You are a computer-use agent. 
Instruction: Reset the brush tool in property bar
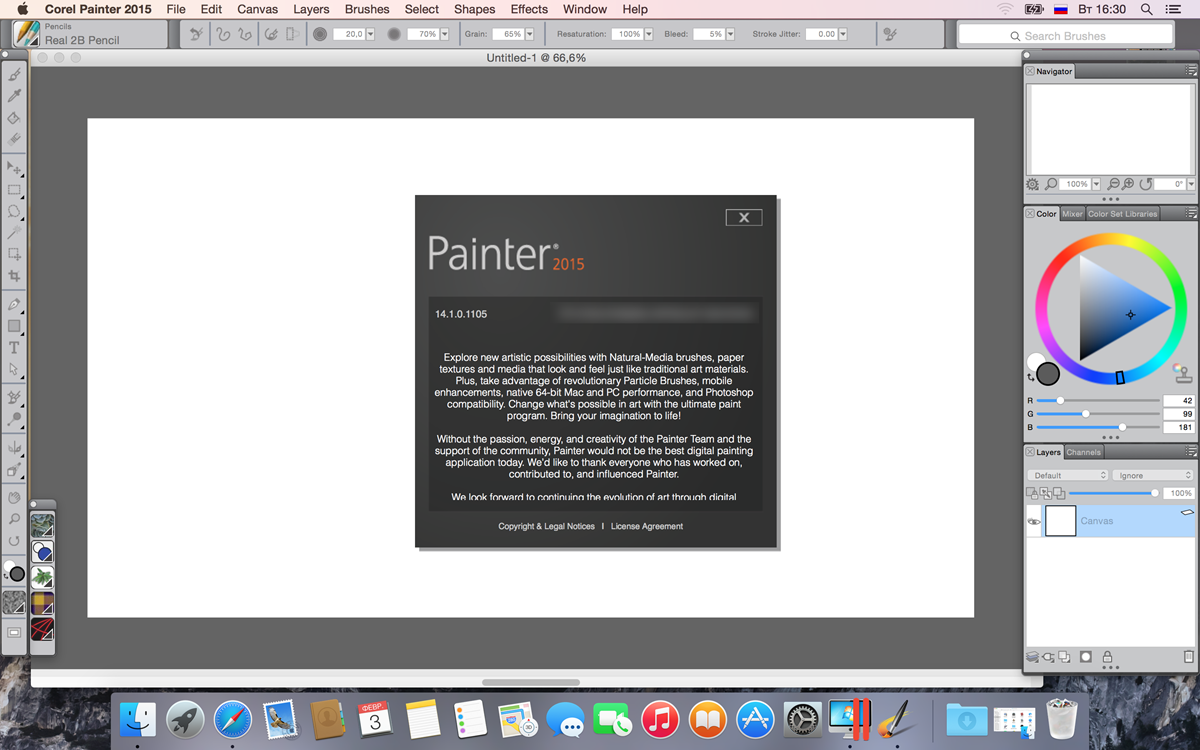196,34
